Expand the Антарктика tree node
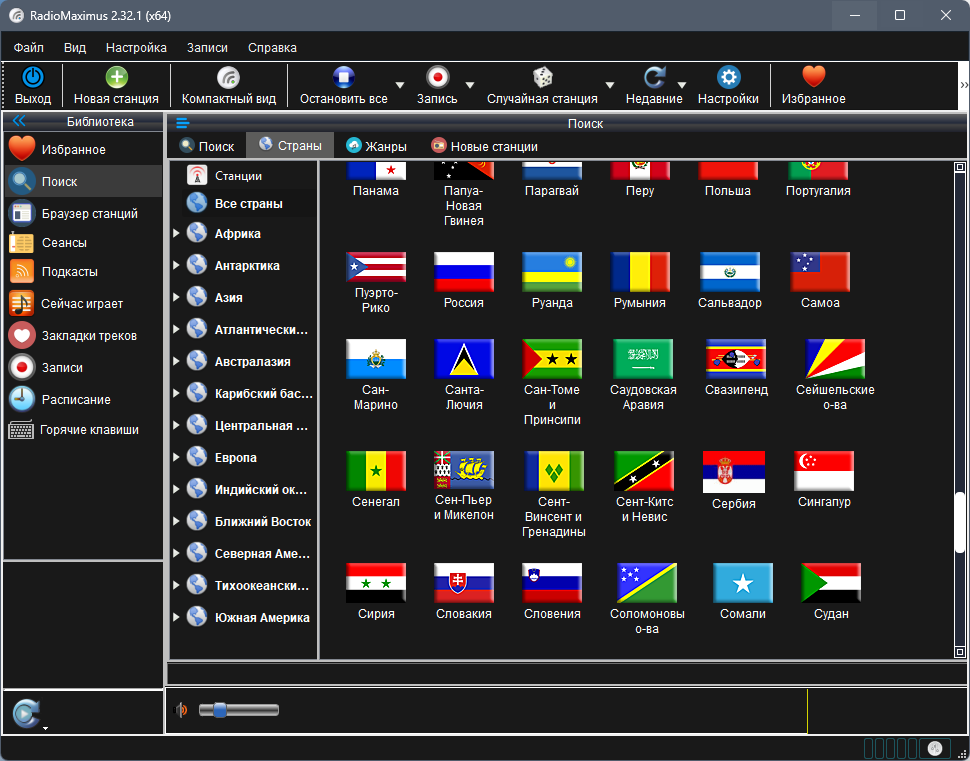 pyautogui.click(x=176, y=265)
